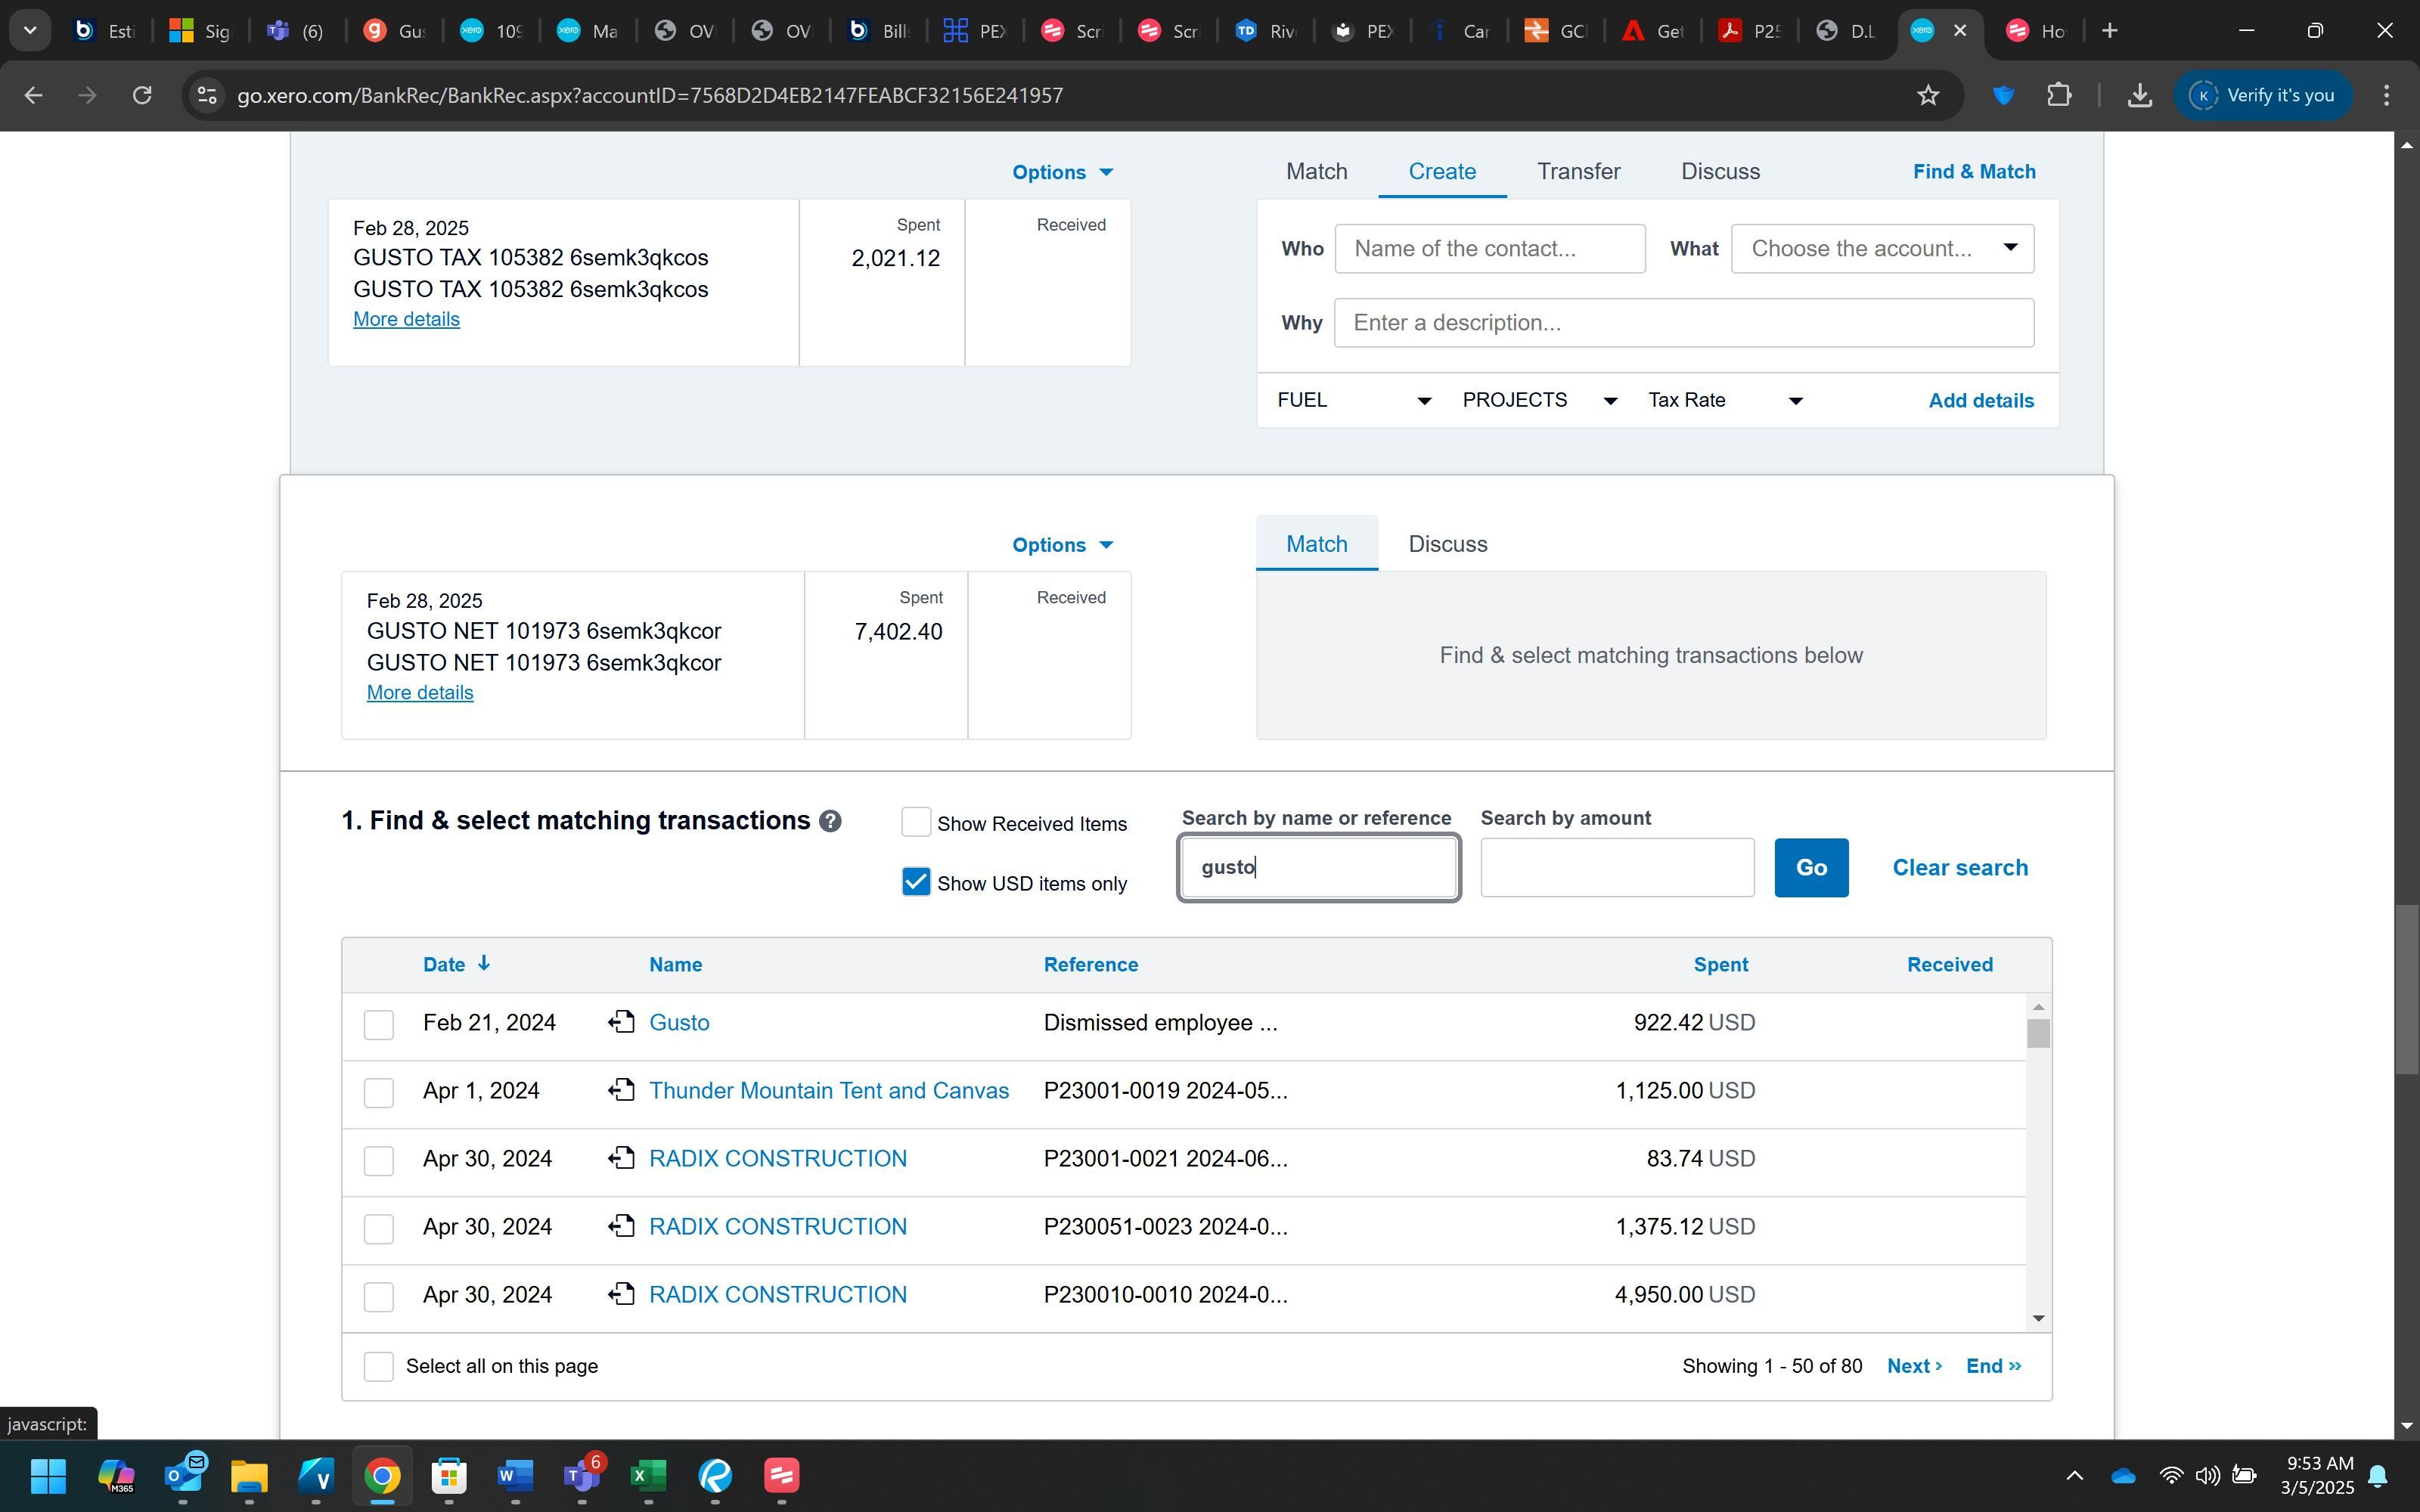The image size is (2420, 1512).
Task: Click the transaction icon next to Gusto row
Action: point(621,1022)
